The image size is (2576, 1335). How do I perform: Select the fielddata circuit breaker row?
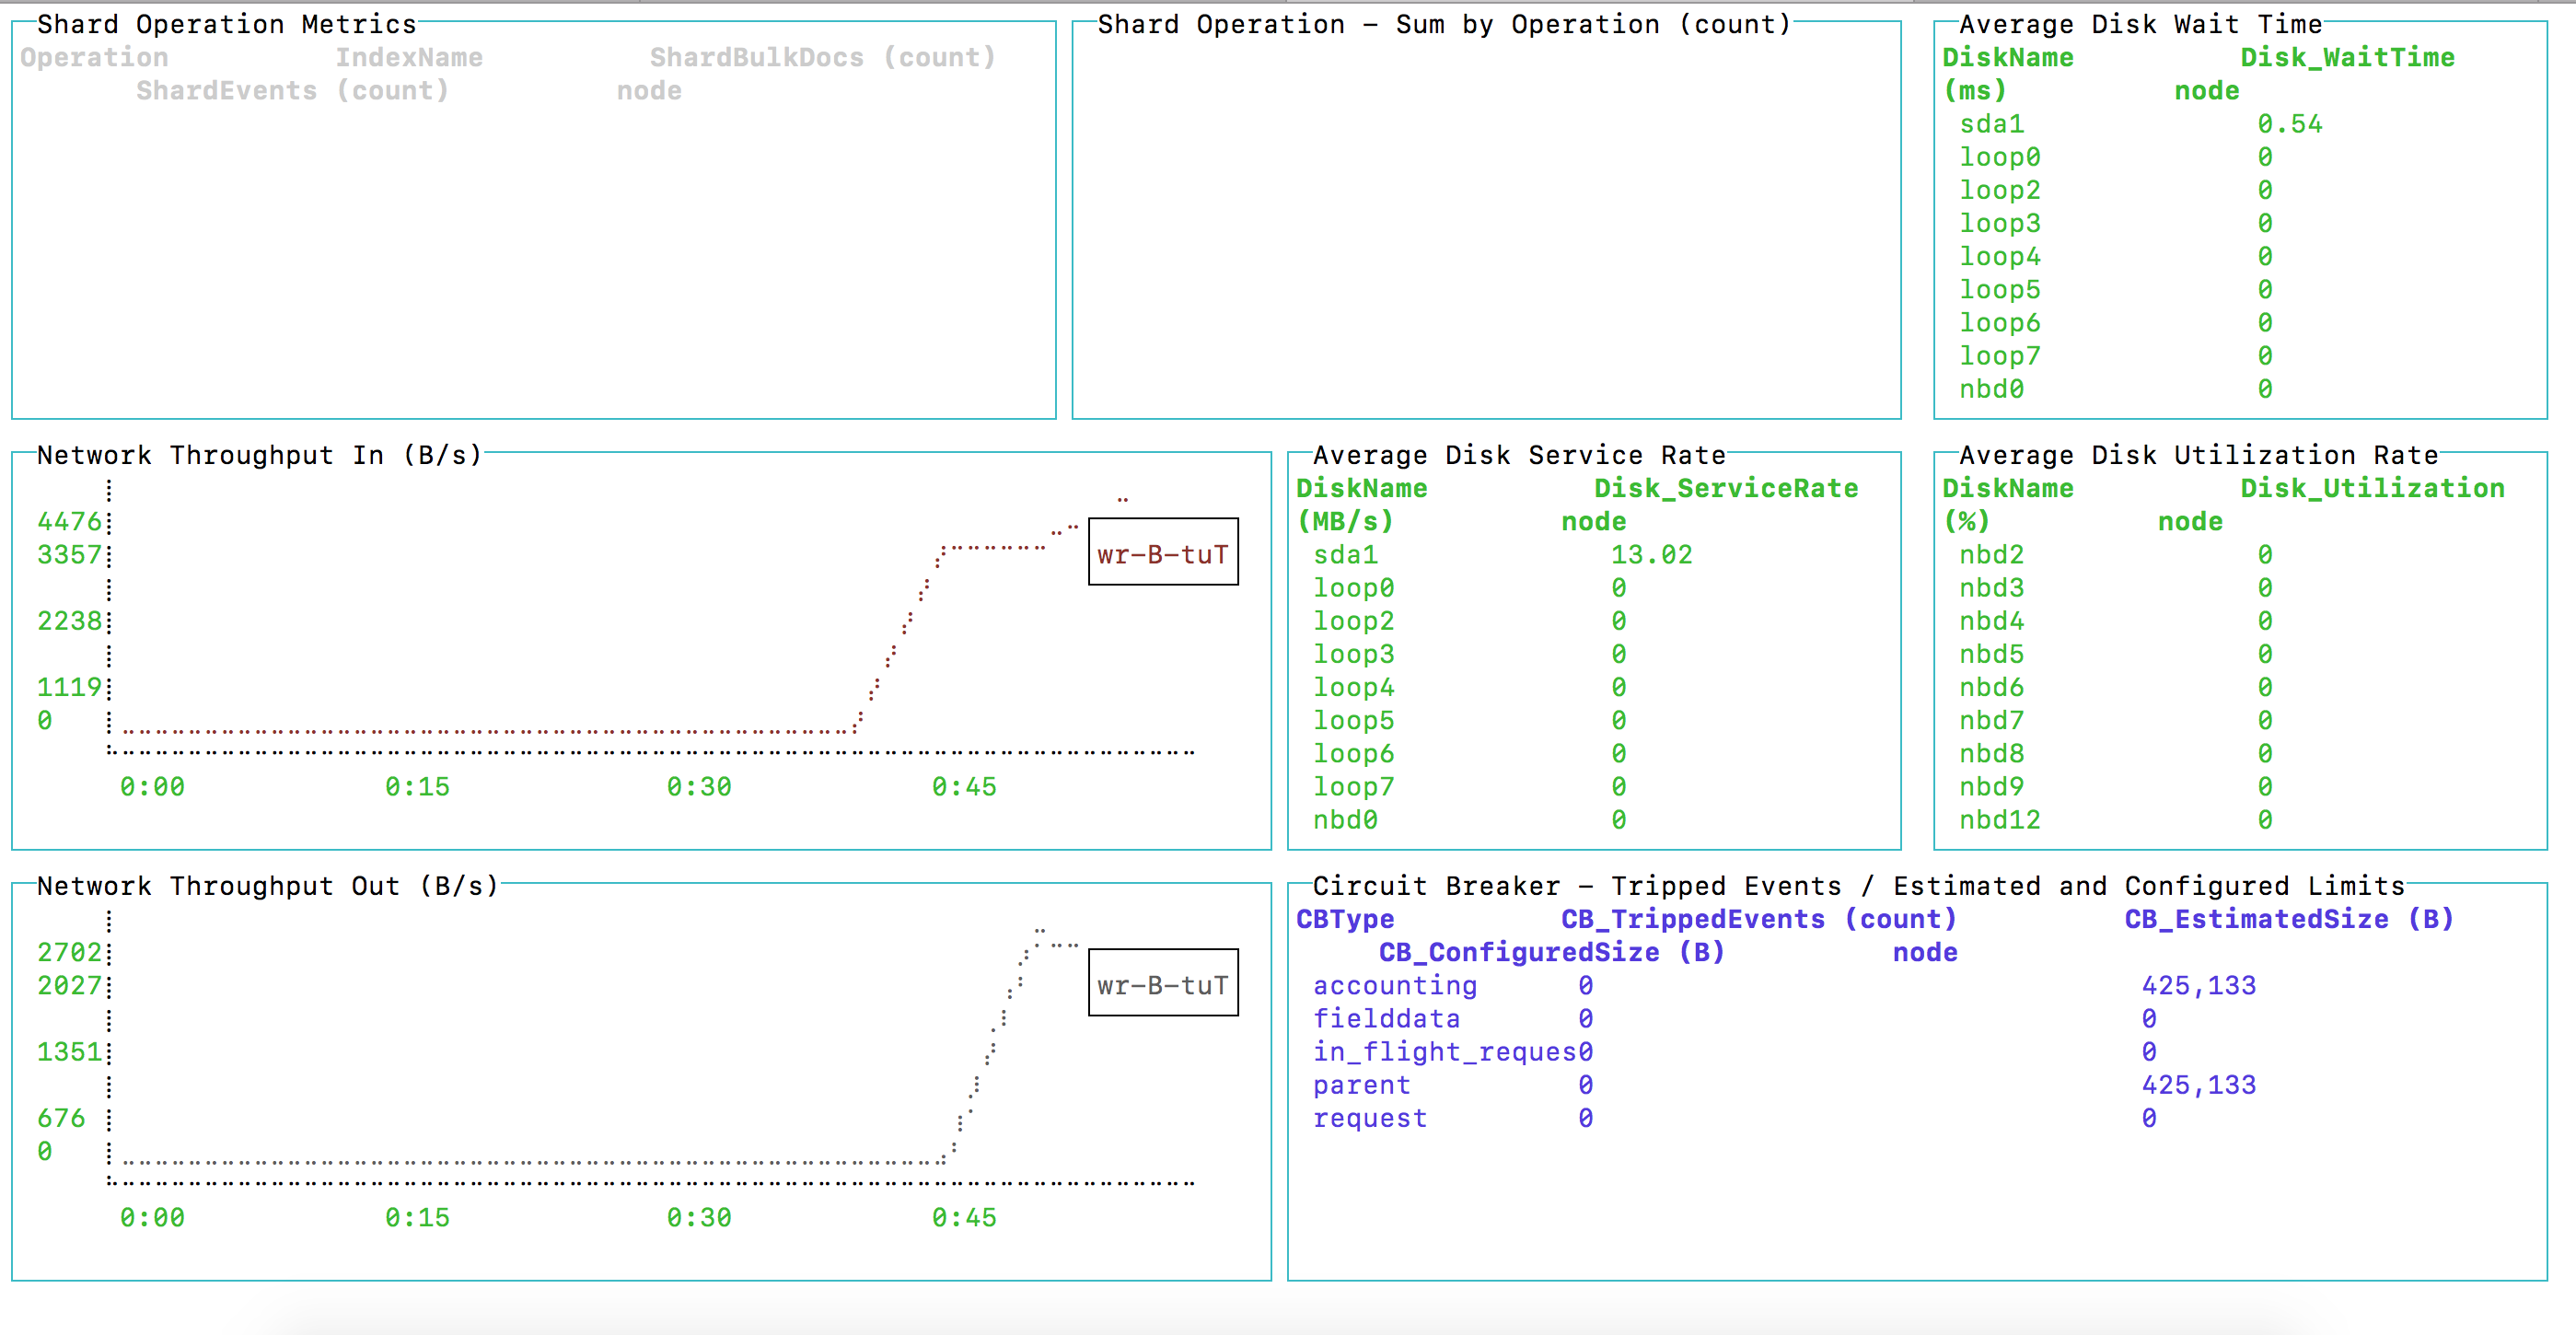pyautogui.click(x=1386, y=1018)
